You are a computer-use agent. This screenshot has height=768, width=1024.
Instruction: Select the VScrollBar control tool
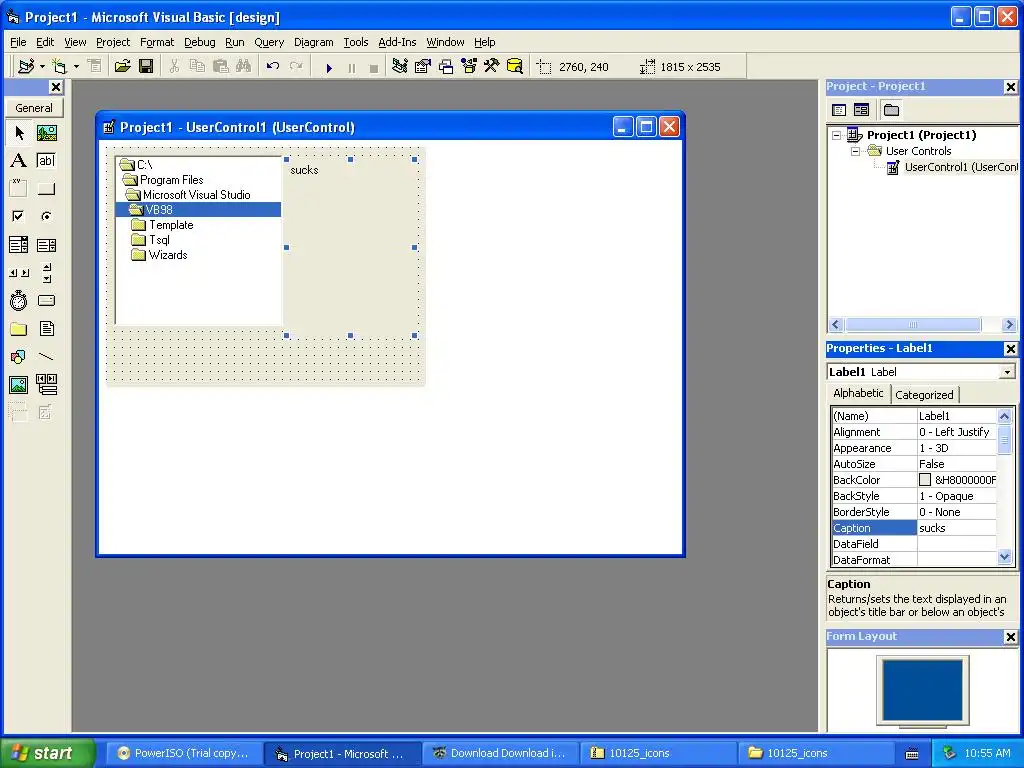click(x=46, y=272)
